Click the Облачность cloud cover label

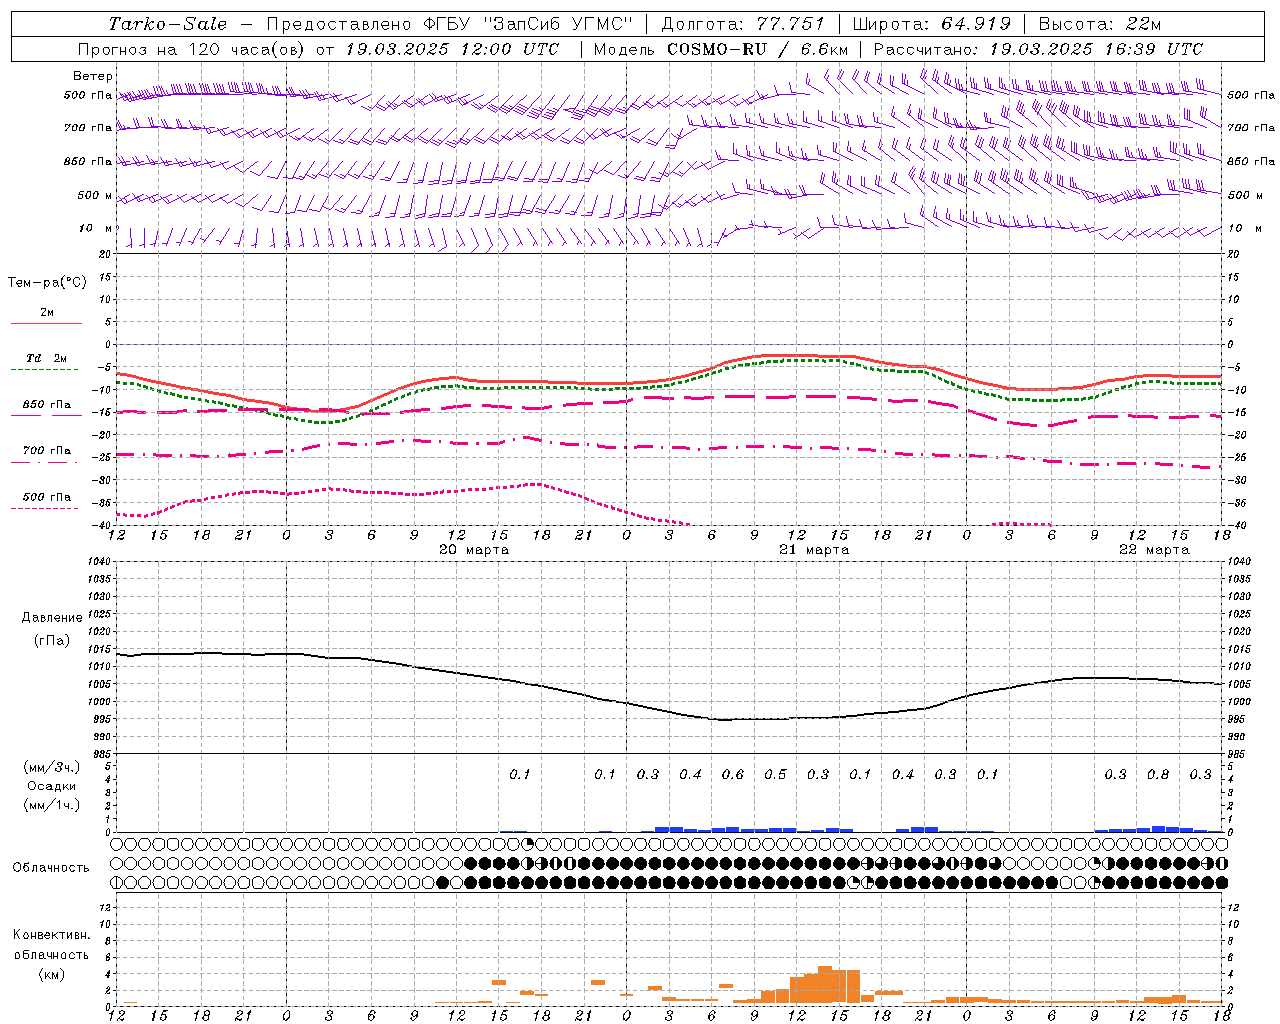point(51,867)
